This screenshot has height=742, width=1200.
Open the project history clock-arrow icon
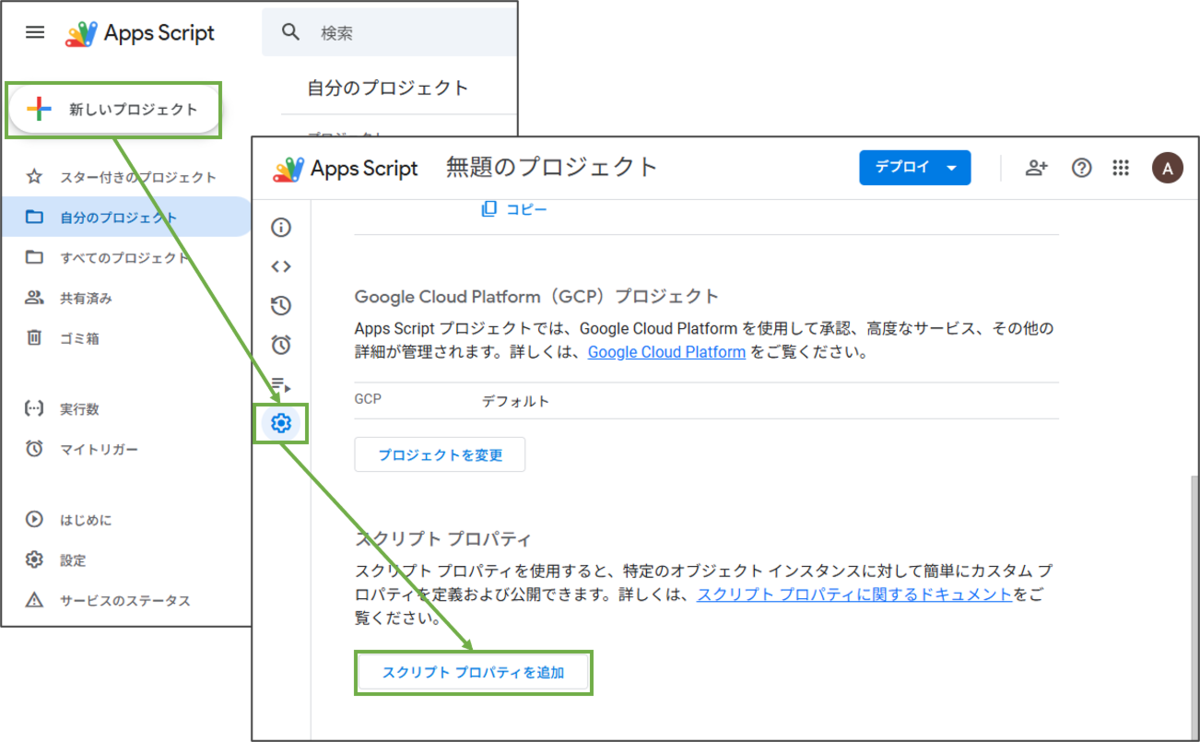281,306
